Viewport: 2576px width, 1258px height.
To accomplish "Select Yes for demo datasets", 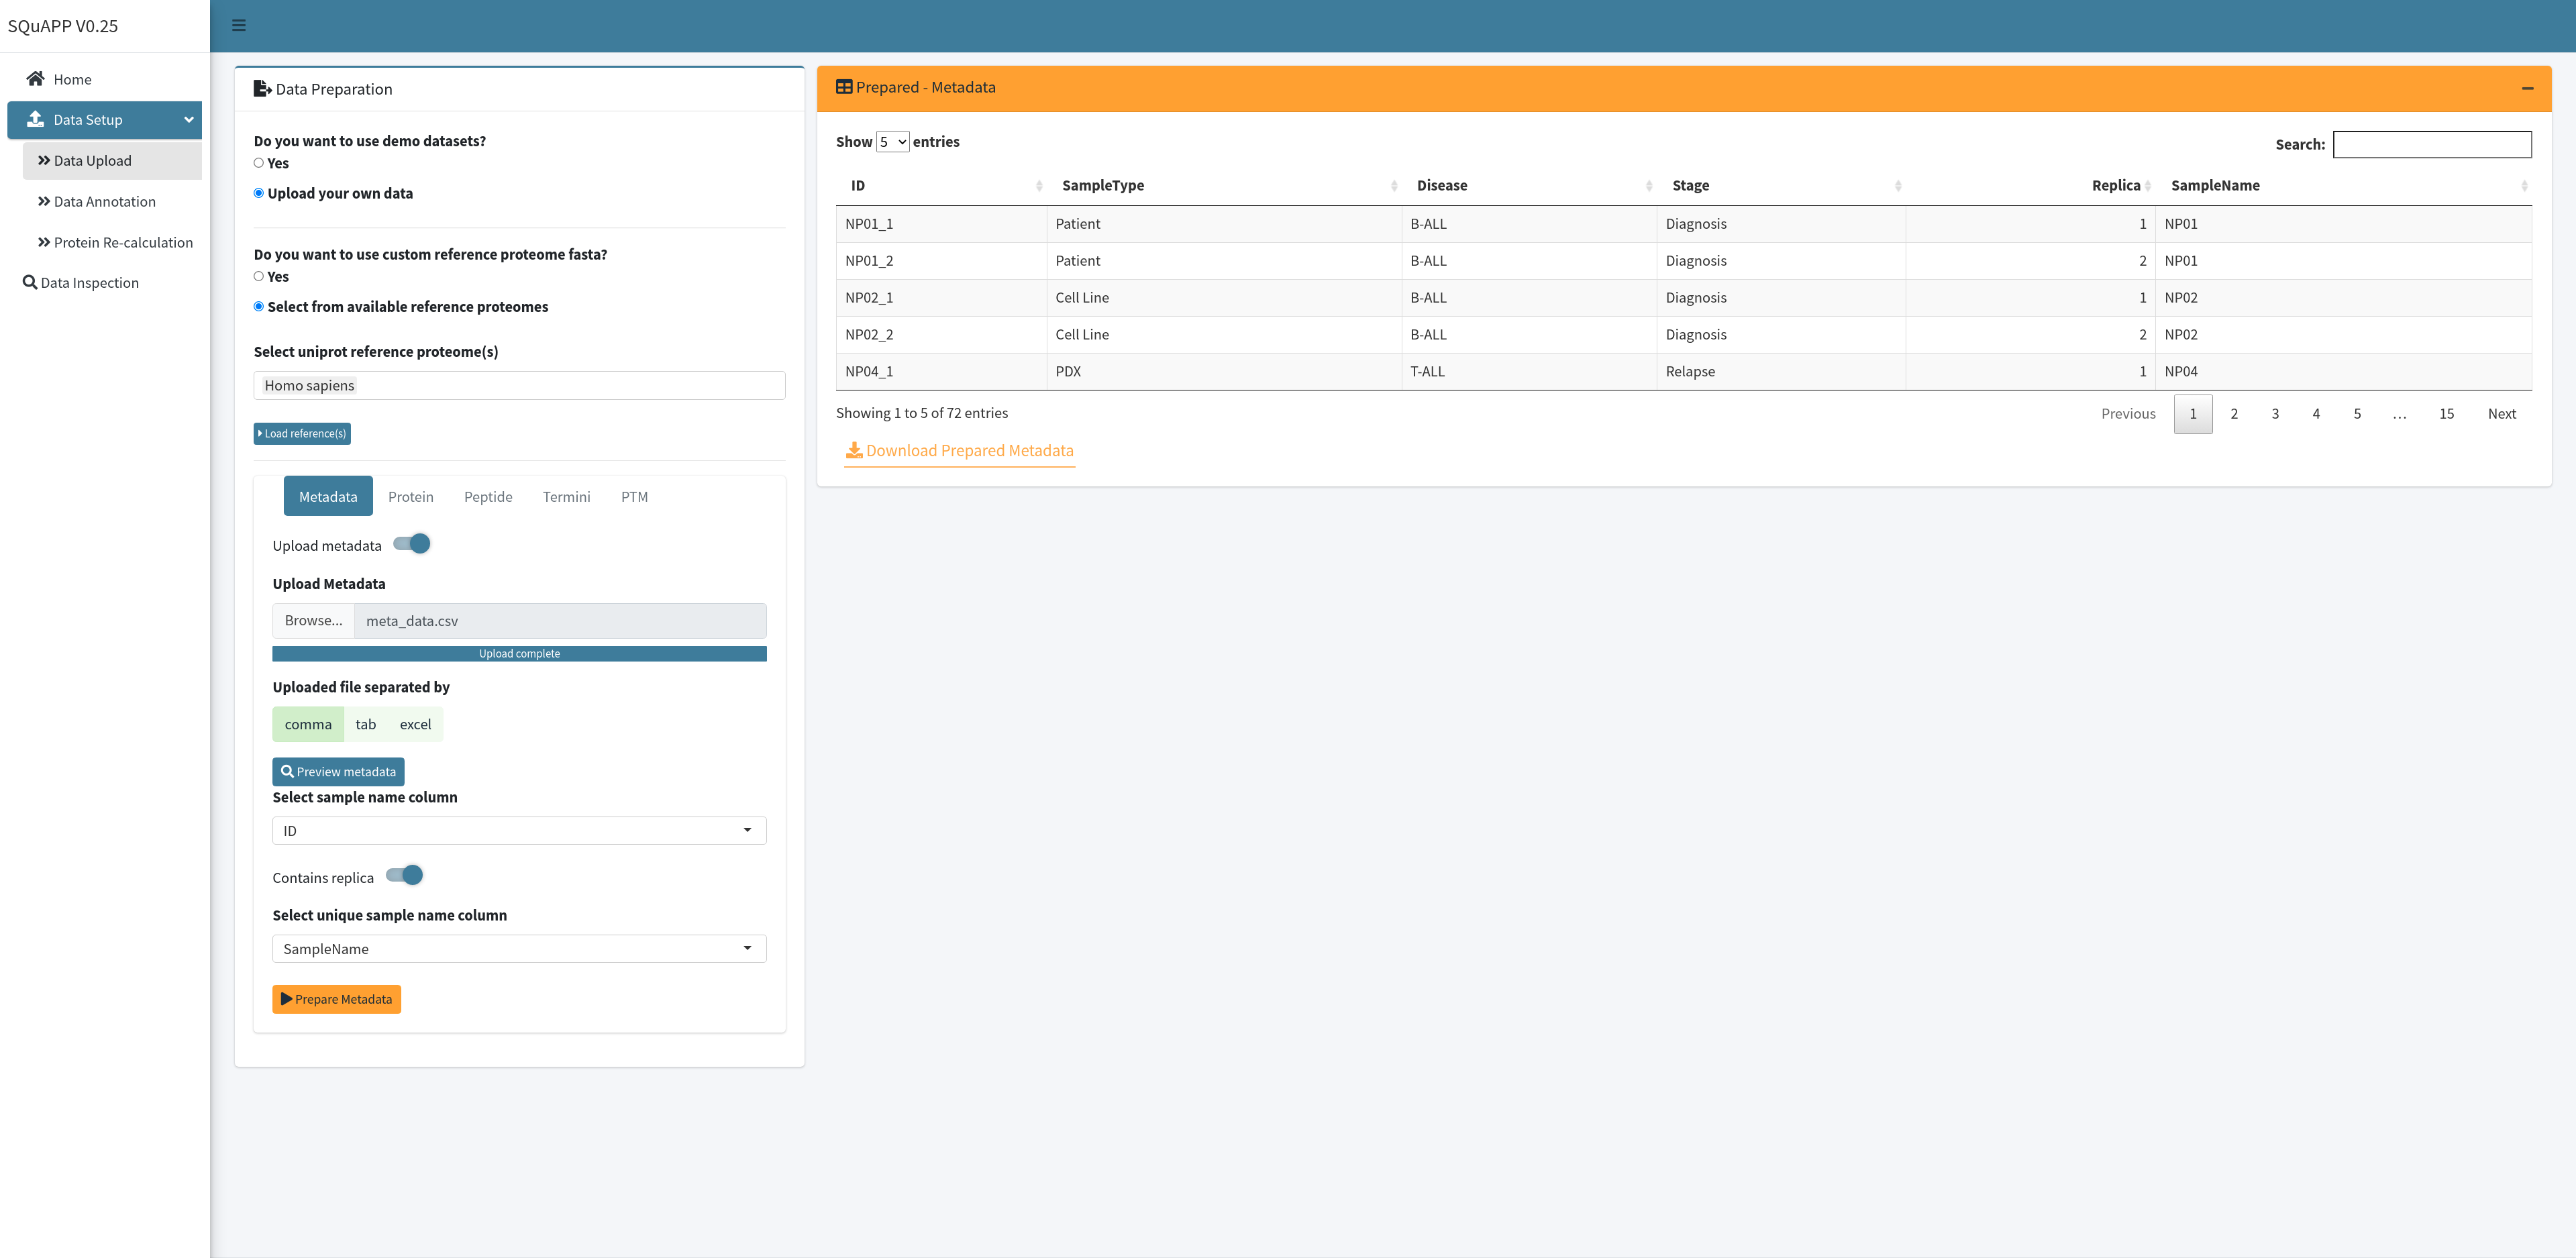I will click(259, 163).
